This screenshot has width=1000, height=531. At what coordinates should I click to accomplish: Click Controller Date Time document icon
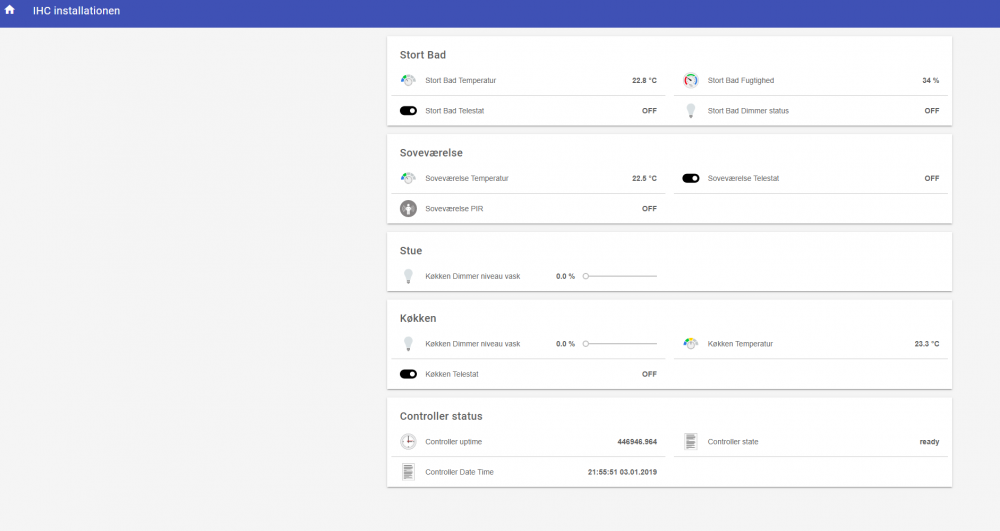(x=408, y=472)
